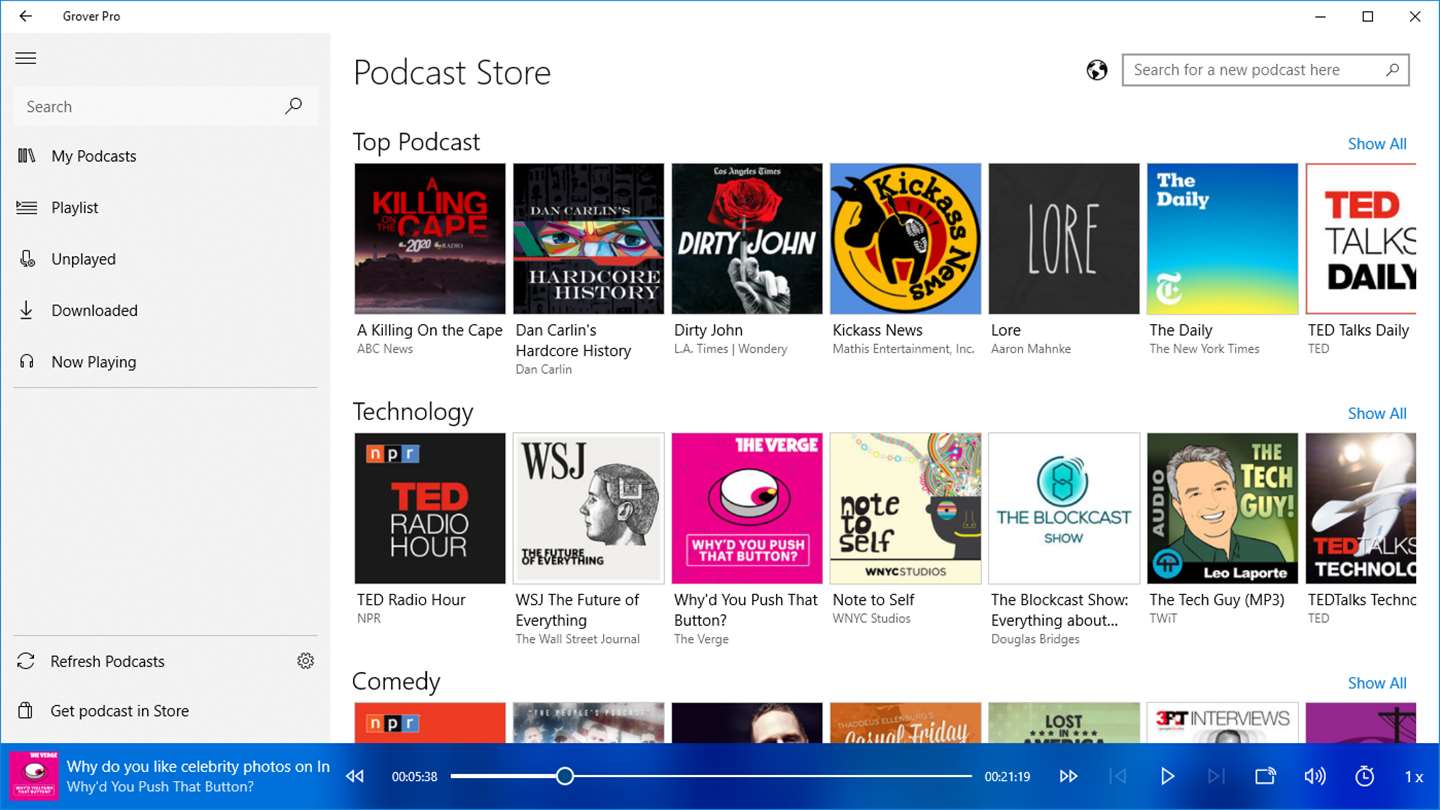This screenshot has height=810, width=1440.
Task: Go back with the back arrow
Action: click(x=26, y=17)
